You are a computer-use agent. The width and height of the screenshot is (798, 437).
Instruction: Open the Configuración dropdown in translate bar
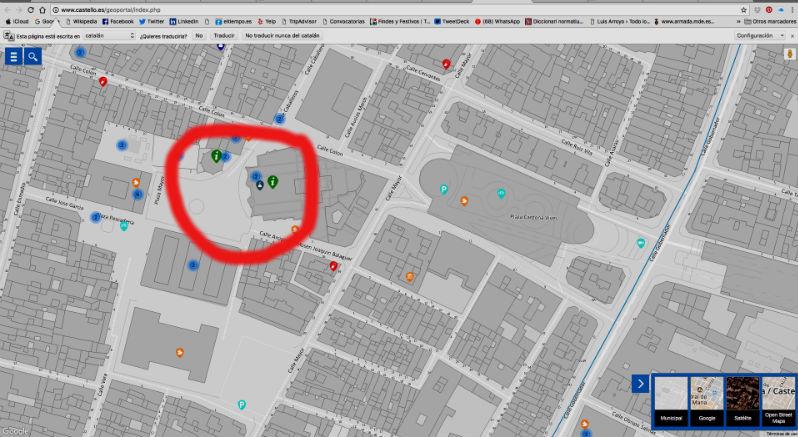758,35
